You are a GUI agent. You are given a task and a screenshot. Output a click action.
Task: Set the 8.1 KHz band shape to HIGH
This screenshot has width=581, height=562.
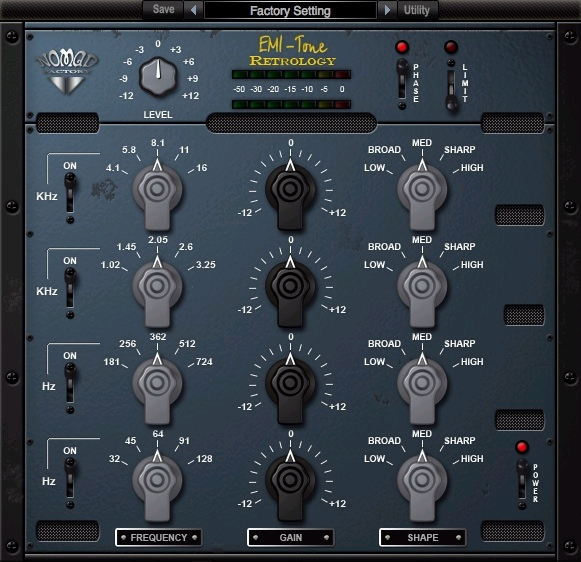click(472, 168)
